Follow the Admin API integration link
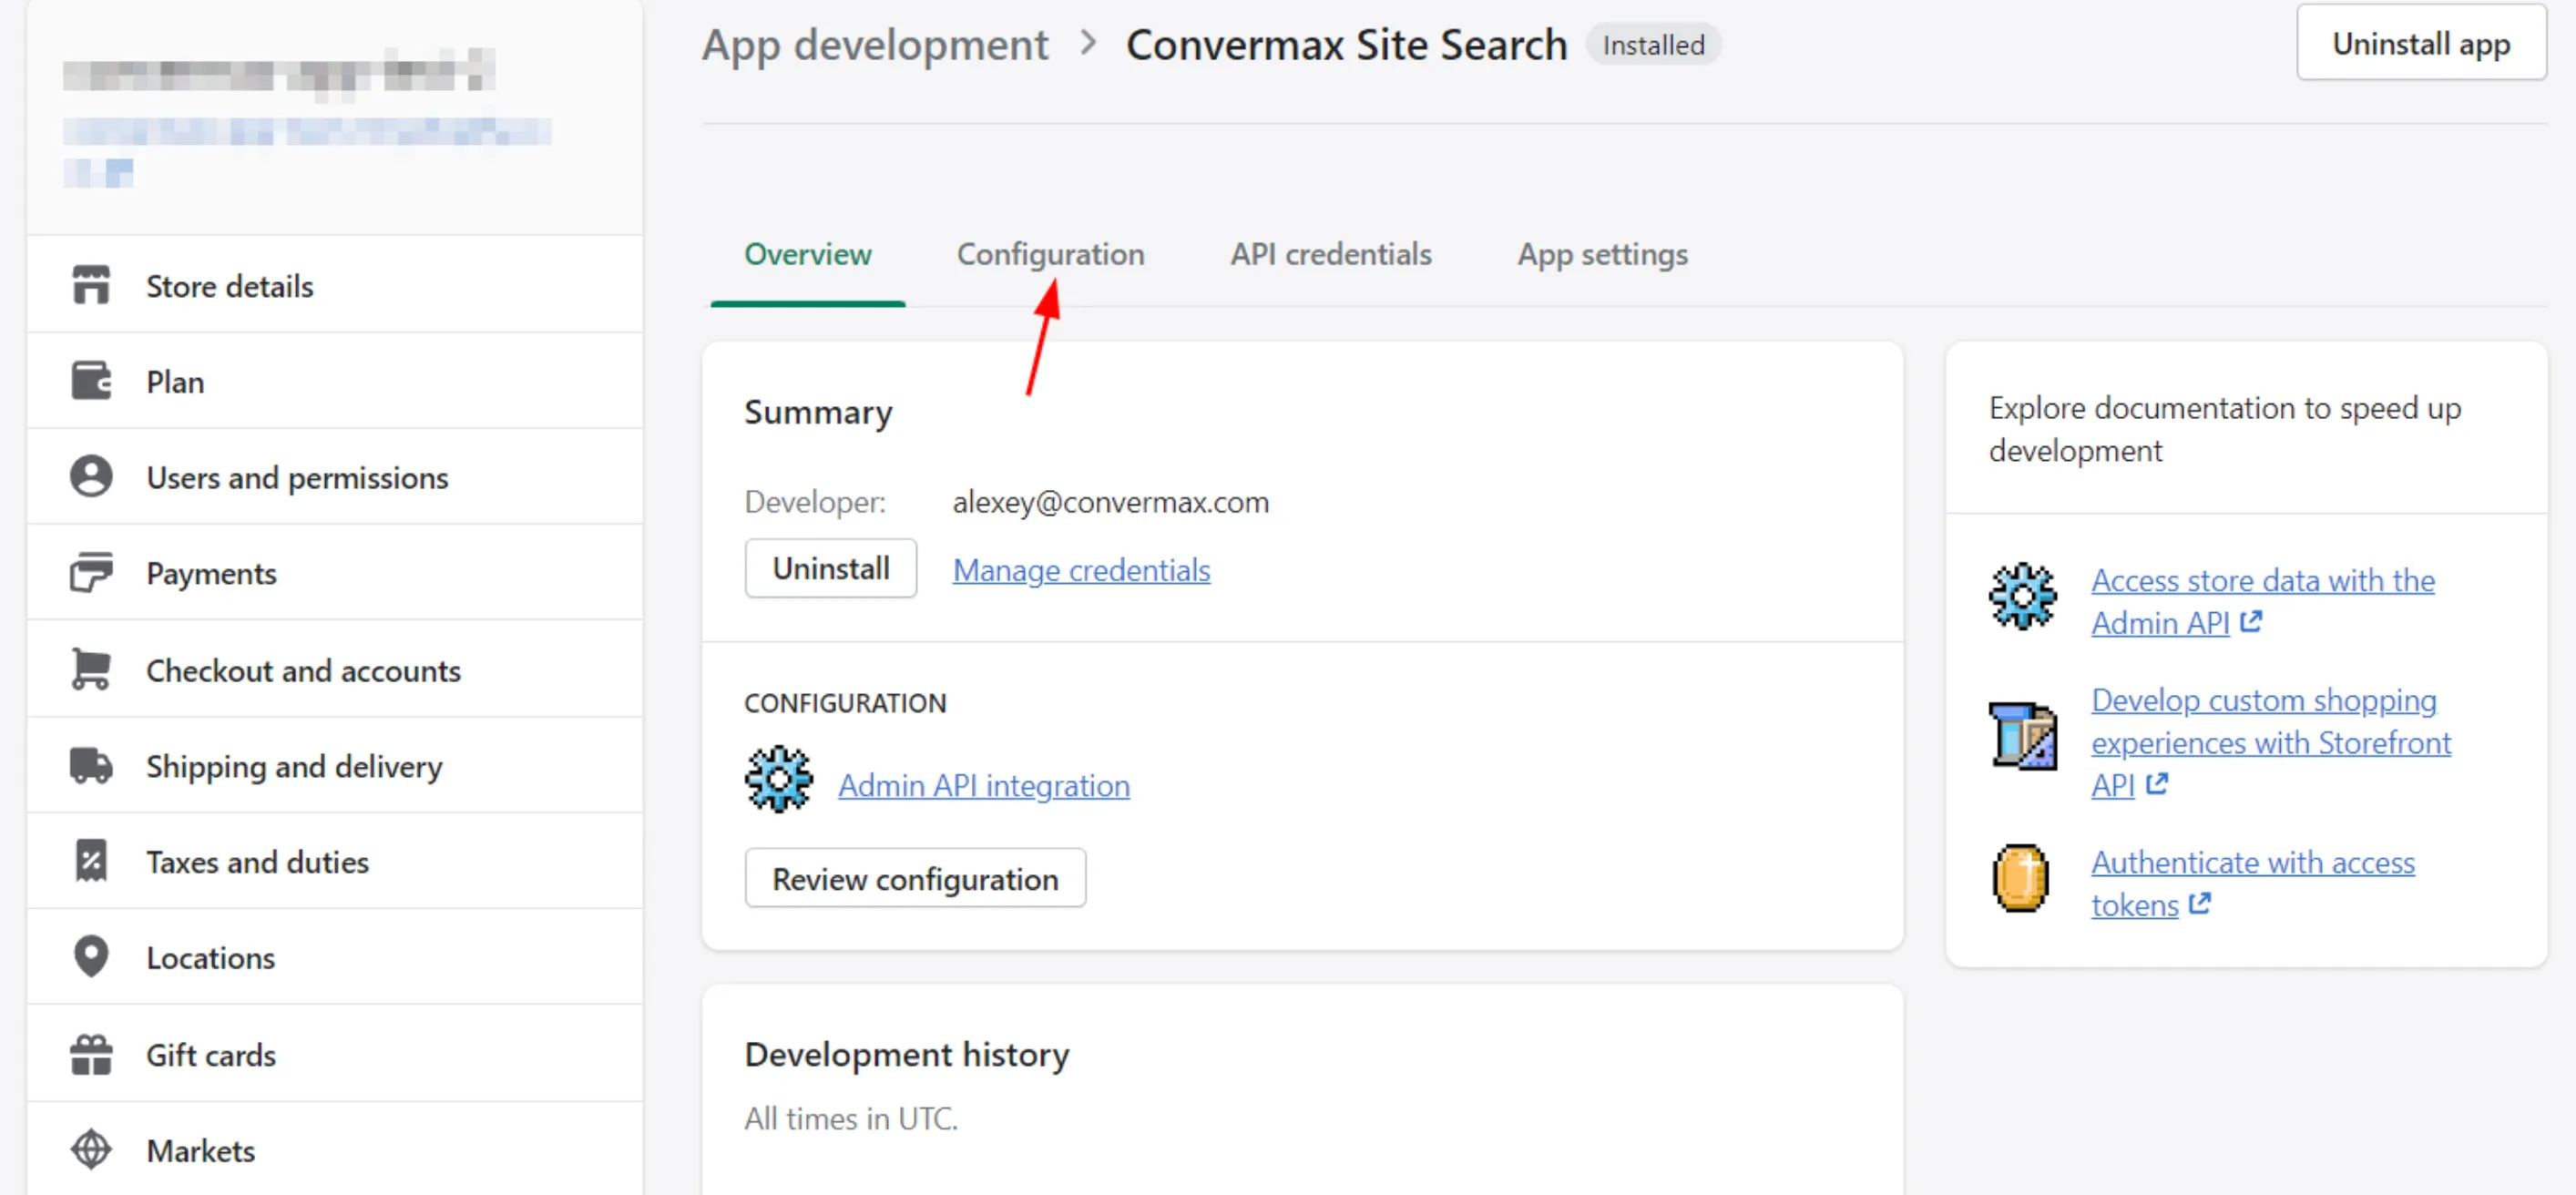Screen dimensions: 2576x1195 983,785
